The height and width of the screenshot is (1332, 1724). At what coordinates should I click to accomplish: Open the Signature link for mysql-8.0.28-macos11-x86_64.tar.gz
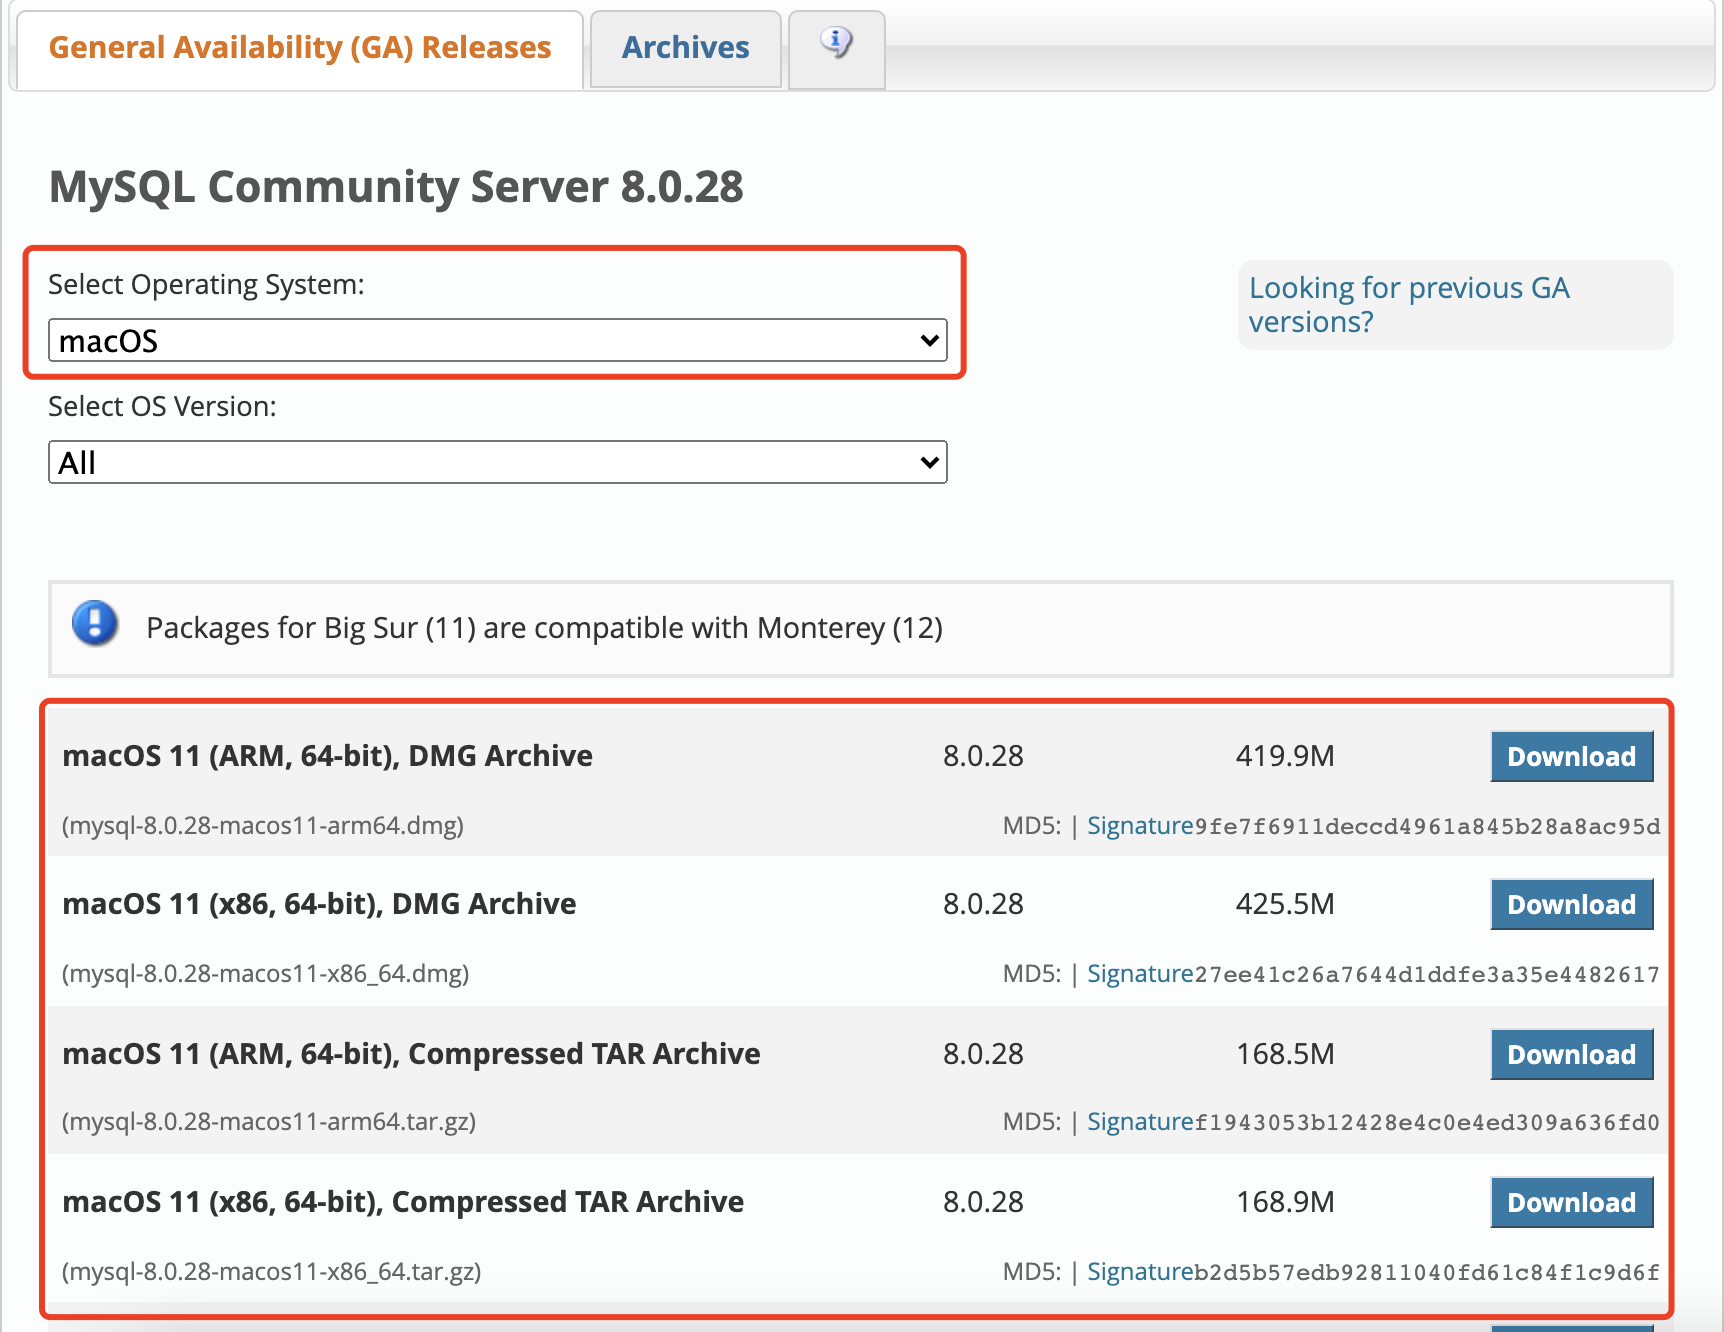[x=1140, y=1272]
